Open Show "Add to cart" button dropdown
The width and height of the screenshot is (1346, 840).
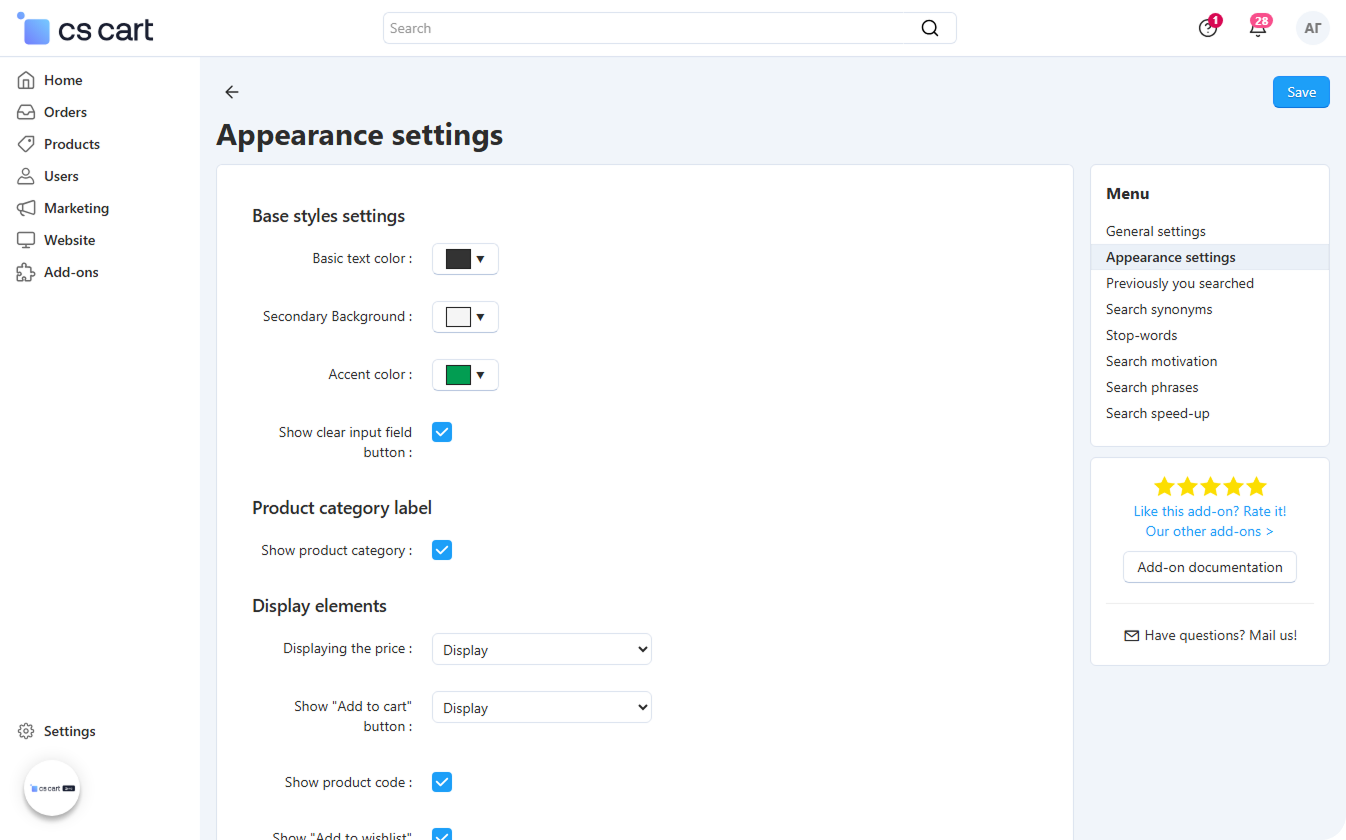click(541, 707)
